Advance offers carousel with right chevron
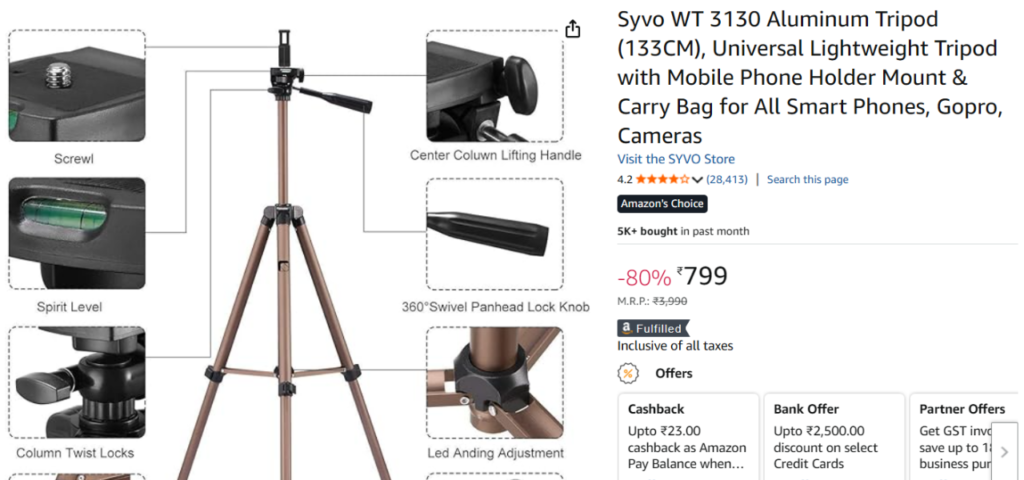 click(1004, 451)
